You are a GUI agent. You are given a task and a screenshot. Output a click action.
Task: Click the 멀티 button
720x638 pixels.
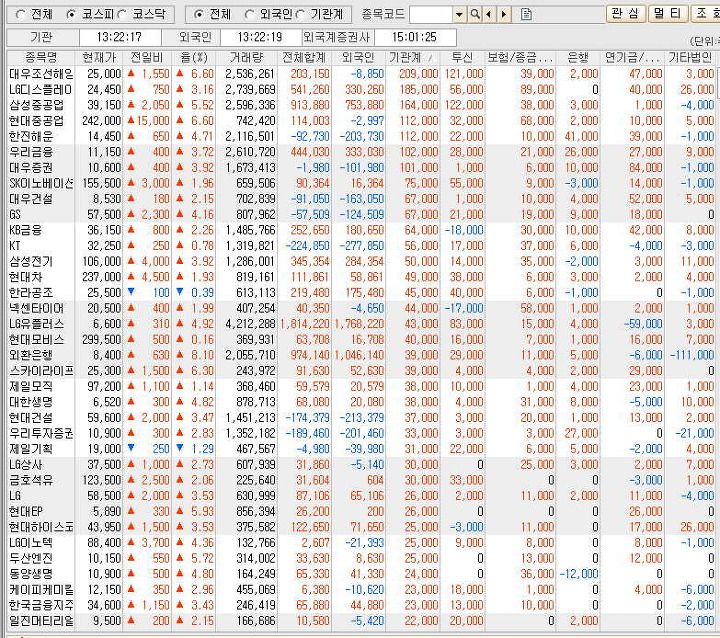tap(667, 13)
